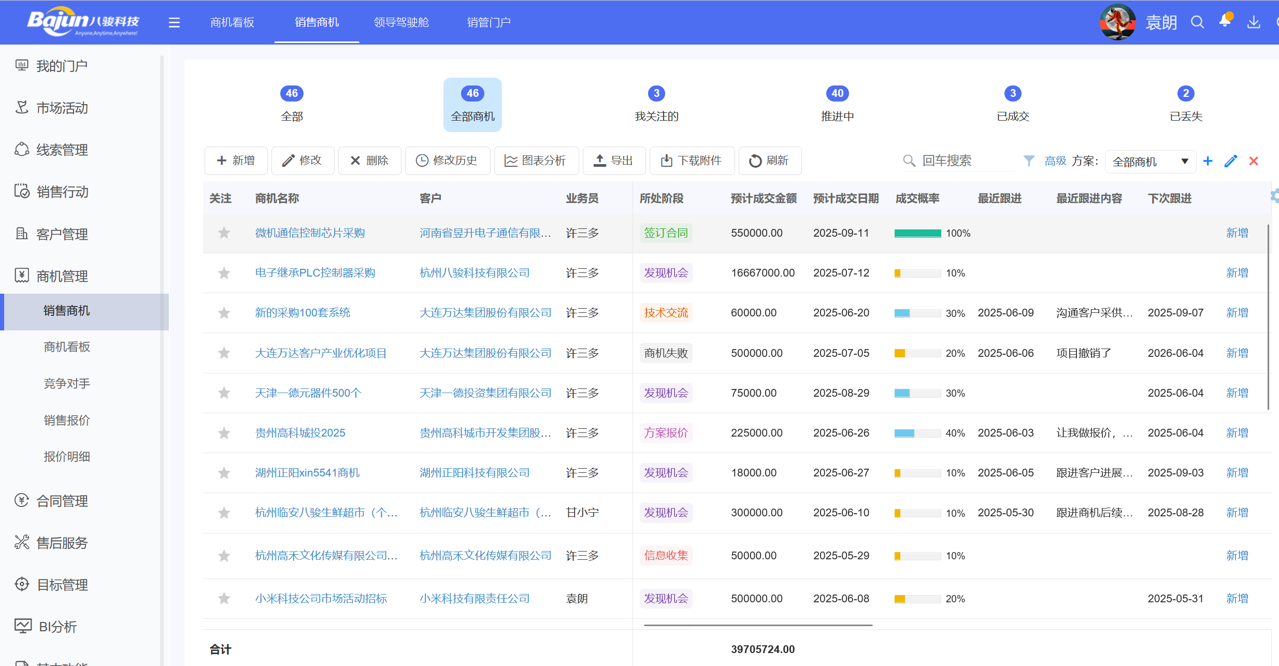Star the 微机通信控制芯片采购 opportunity

coord(224,233)
